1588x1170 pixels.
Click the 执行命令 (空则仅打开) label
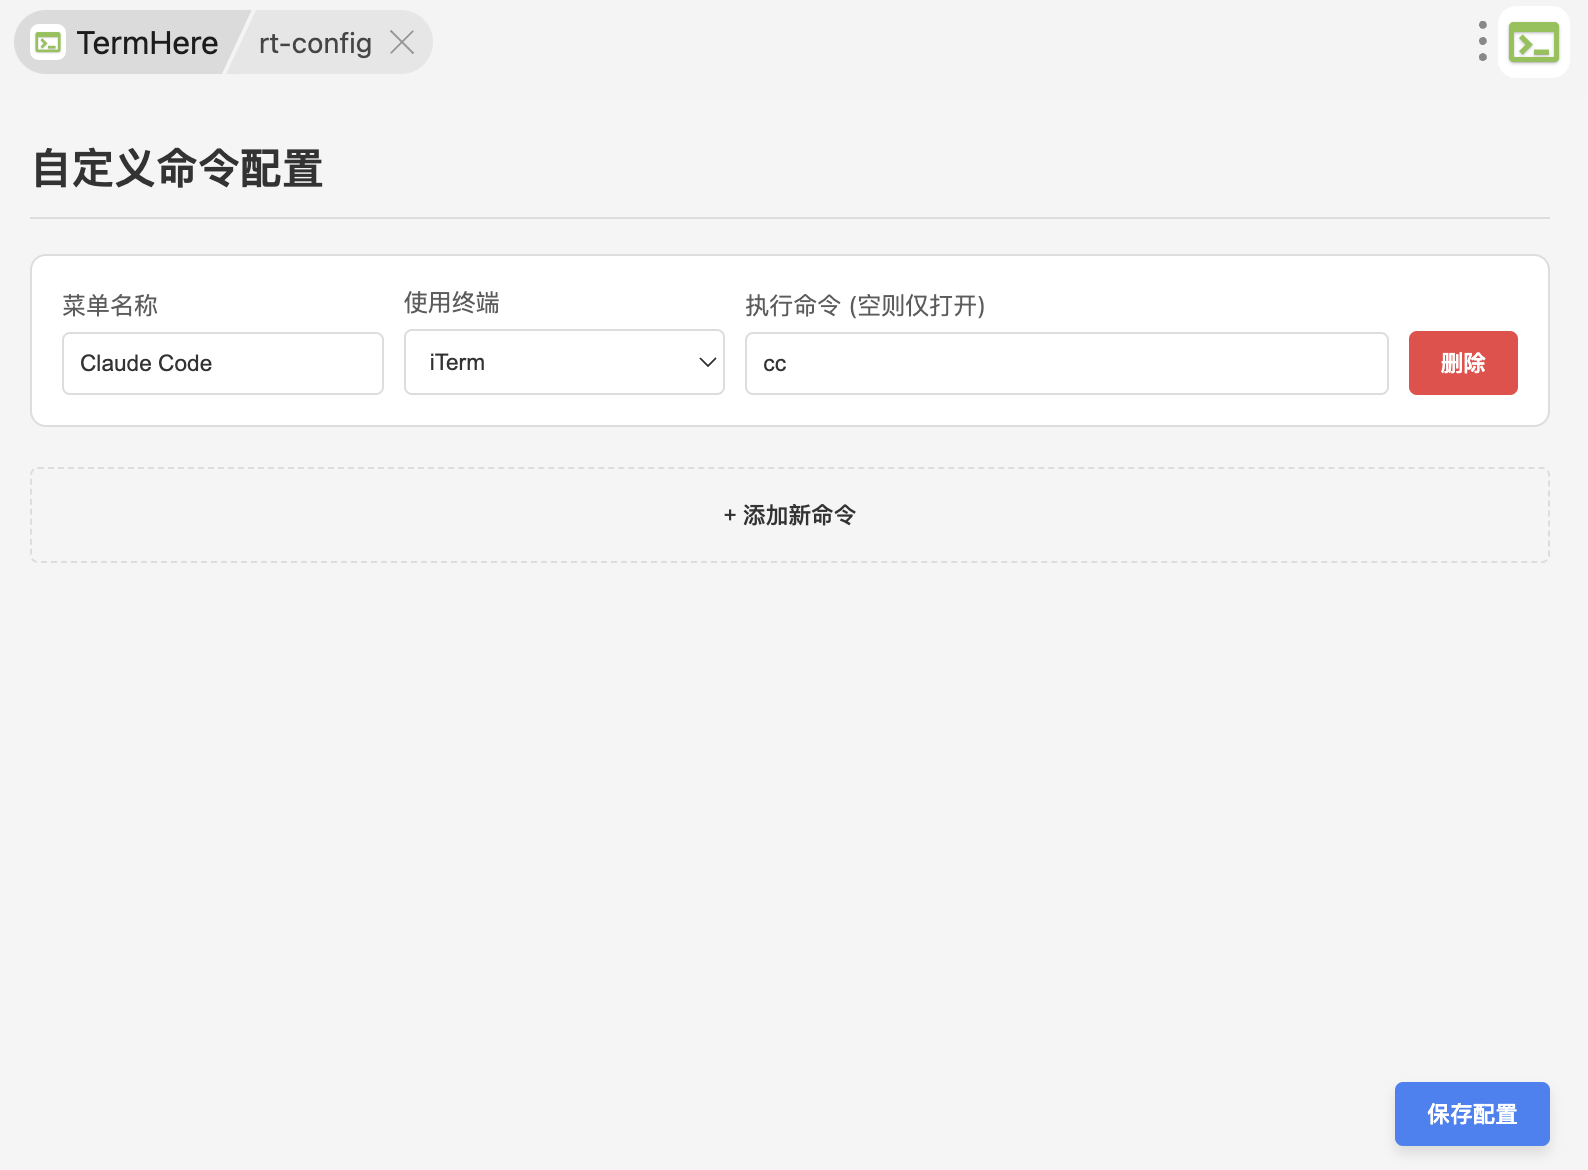click(x=864, y=305)
